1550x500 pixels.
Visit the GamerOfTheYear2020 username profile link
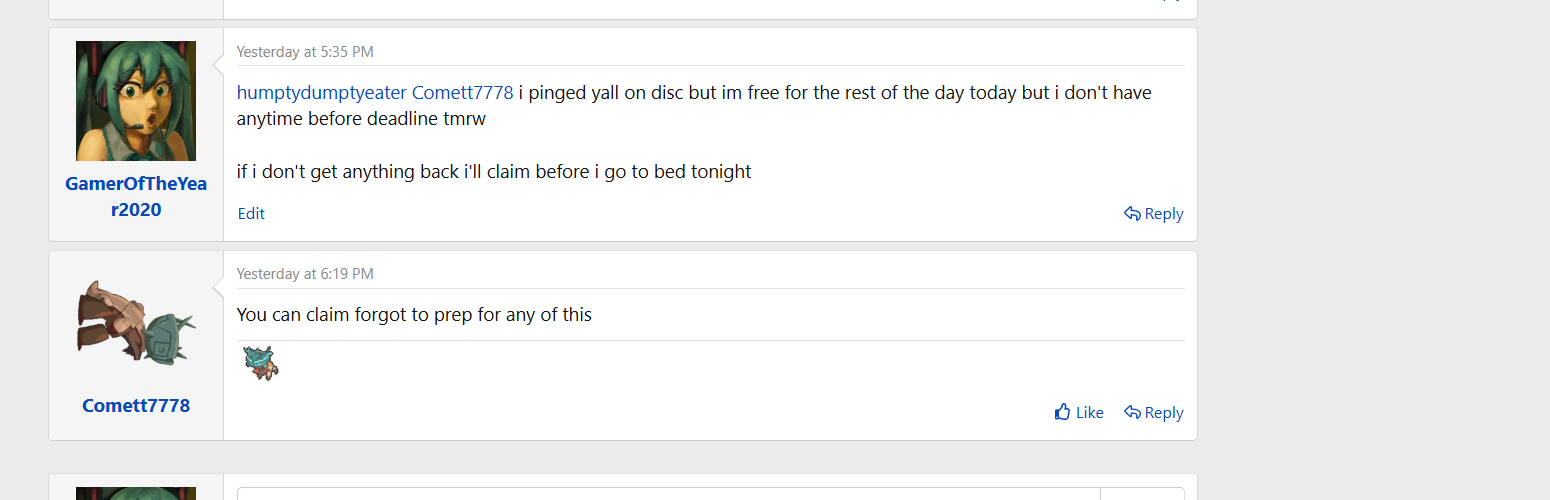point(136,197)
